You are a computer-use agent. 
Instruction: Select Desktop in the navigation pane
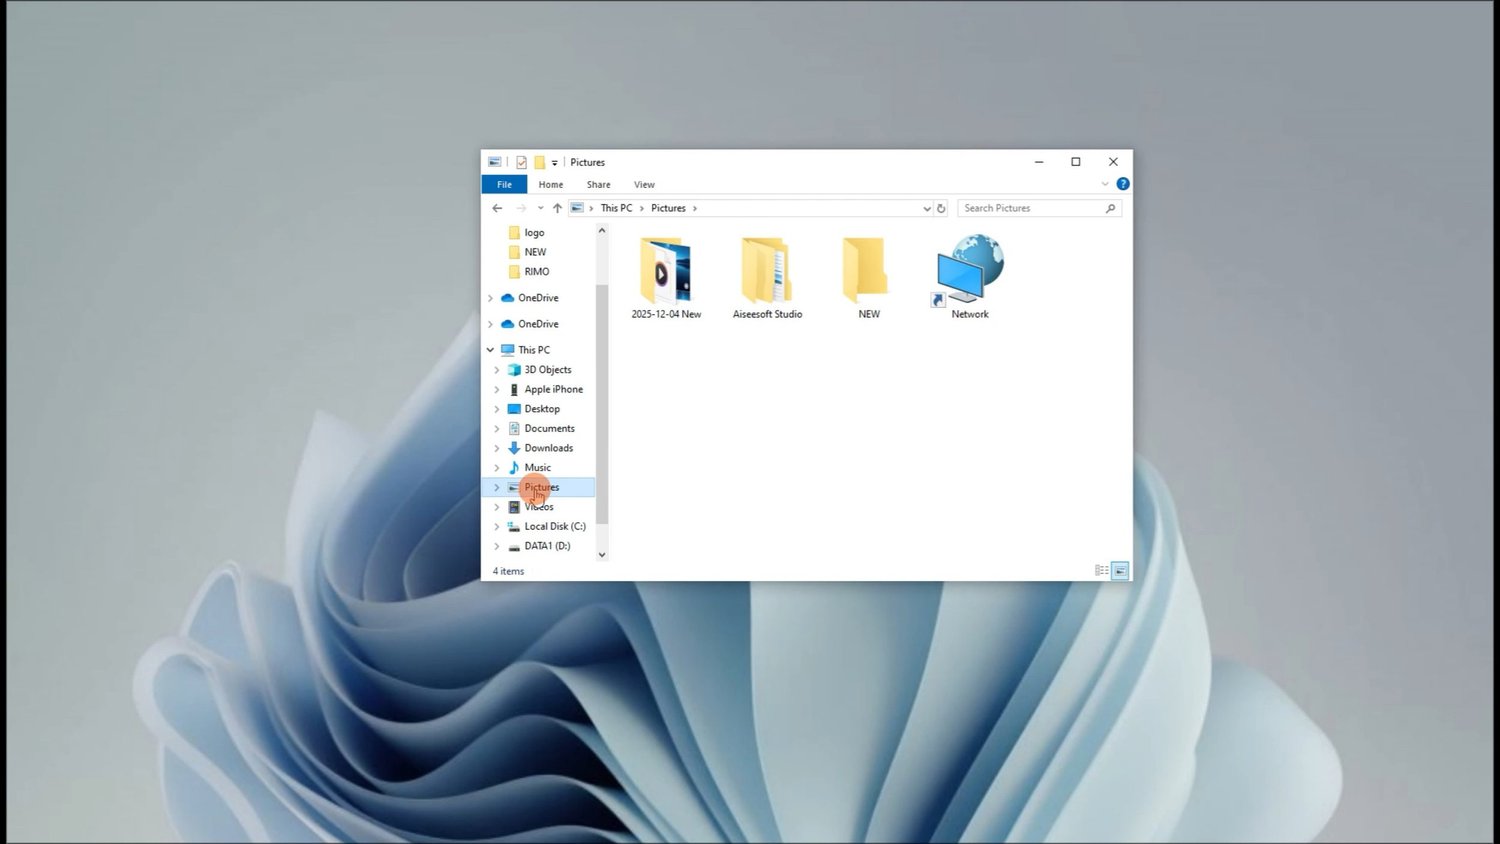tap(542, 409)
